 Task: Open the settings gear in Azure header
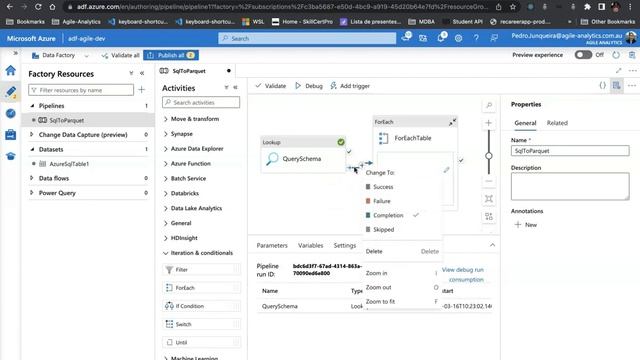click(x=458, y=38)
